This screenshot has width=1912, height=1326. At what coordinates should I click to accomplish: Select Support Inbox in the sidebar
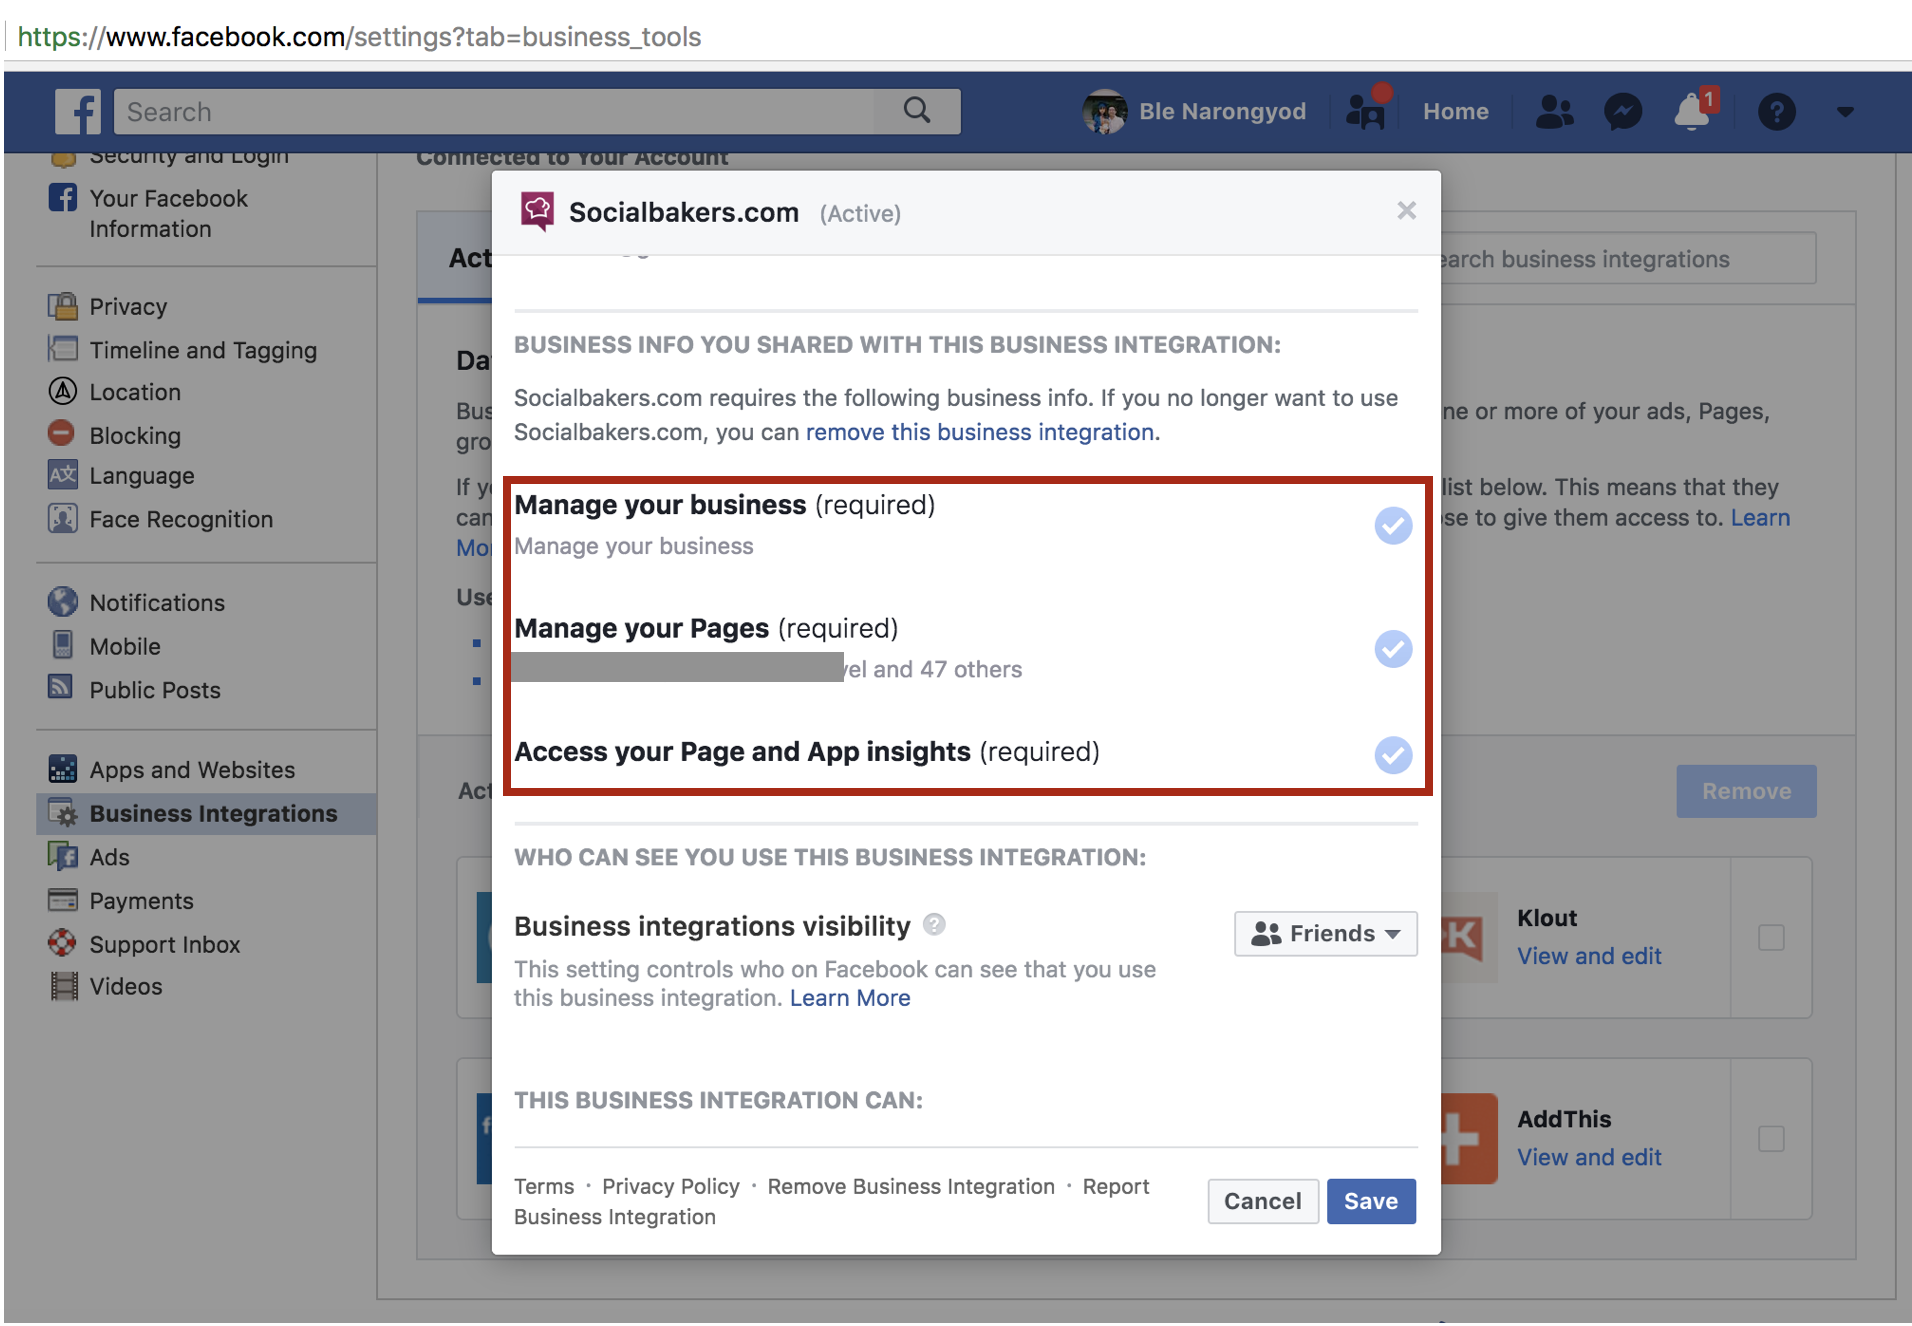[165, 944]
